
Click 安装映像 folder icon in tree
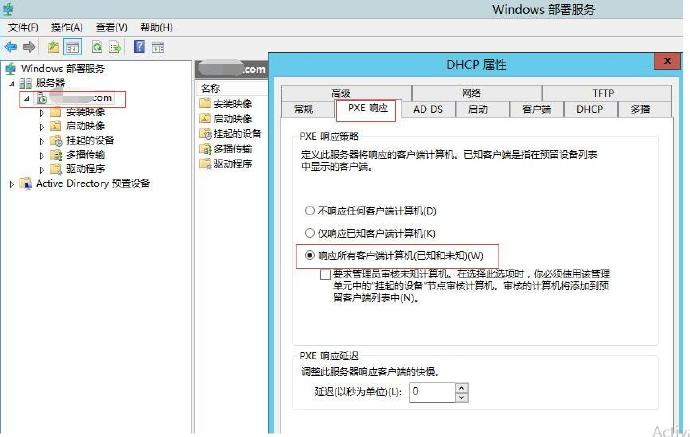[55, 112]
